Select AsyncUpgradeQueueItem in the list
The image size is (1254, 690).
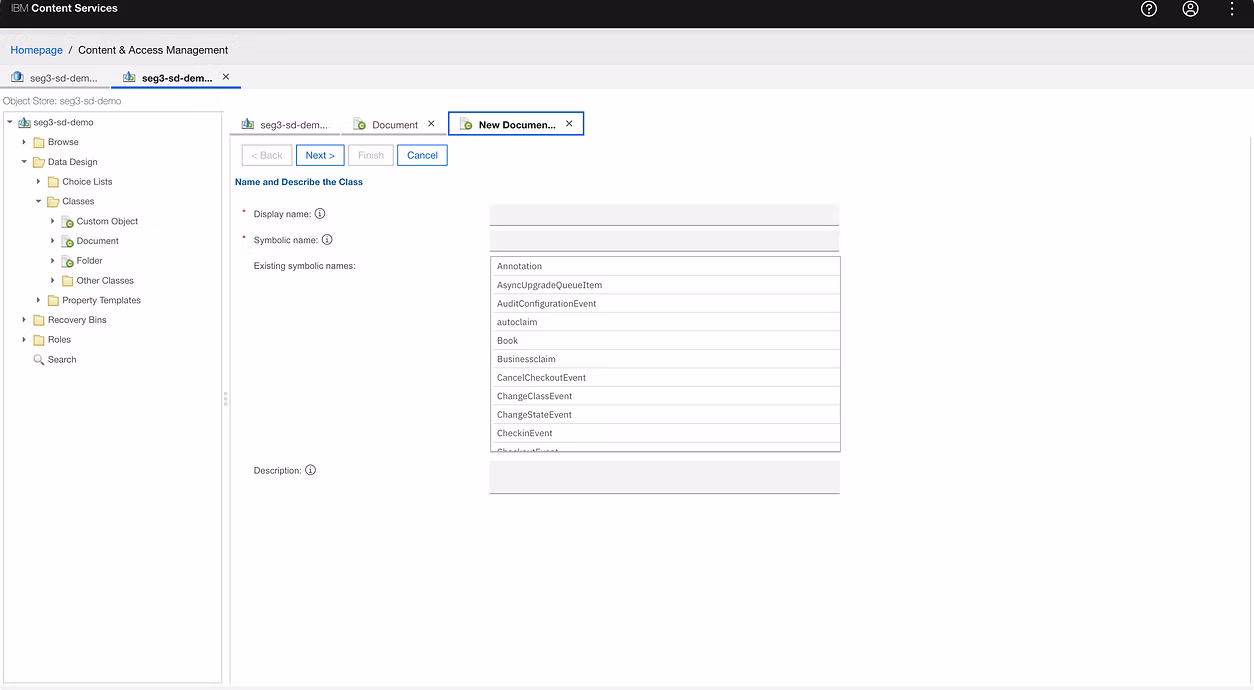click(665, 285)
